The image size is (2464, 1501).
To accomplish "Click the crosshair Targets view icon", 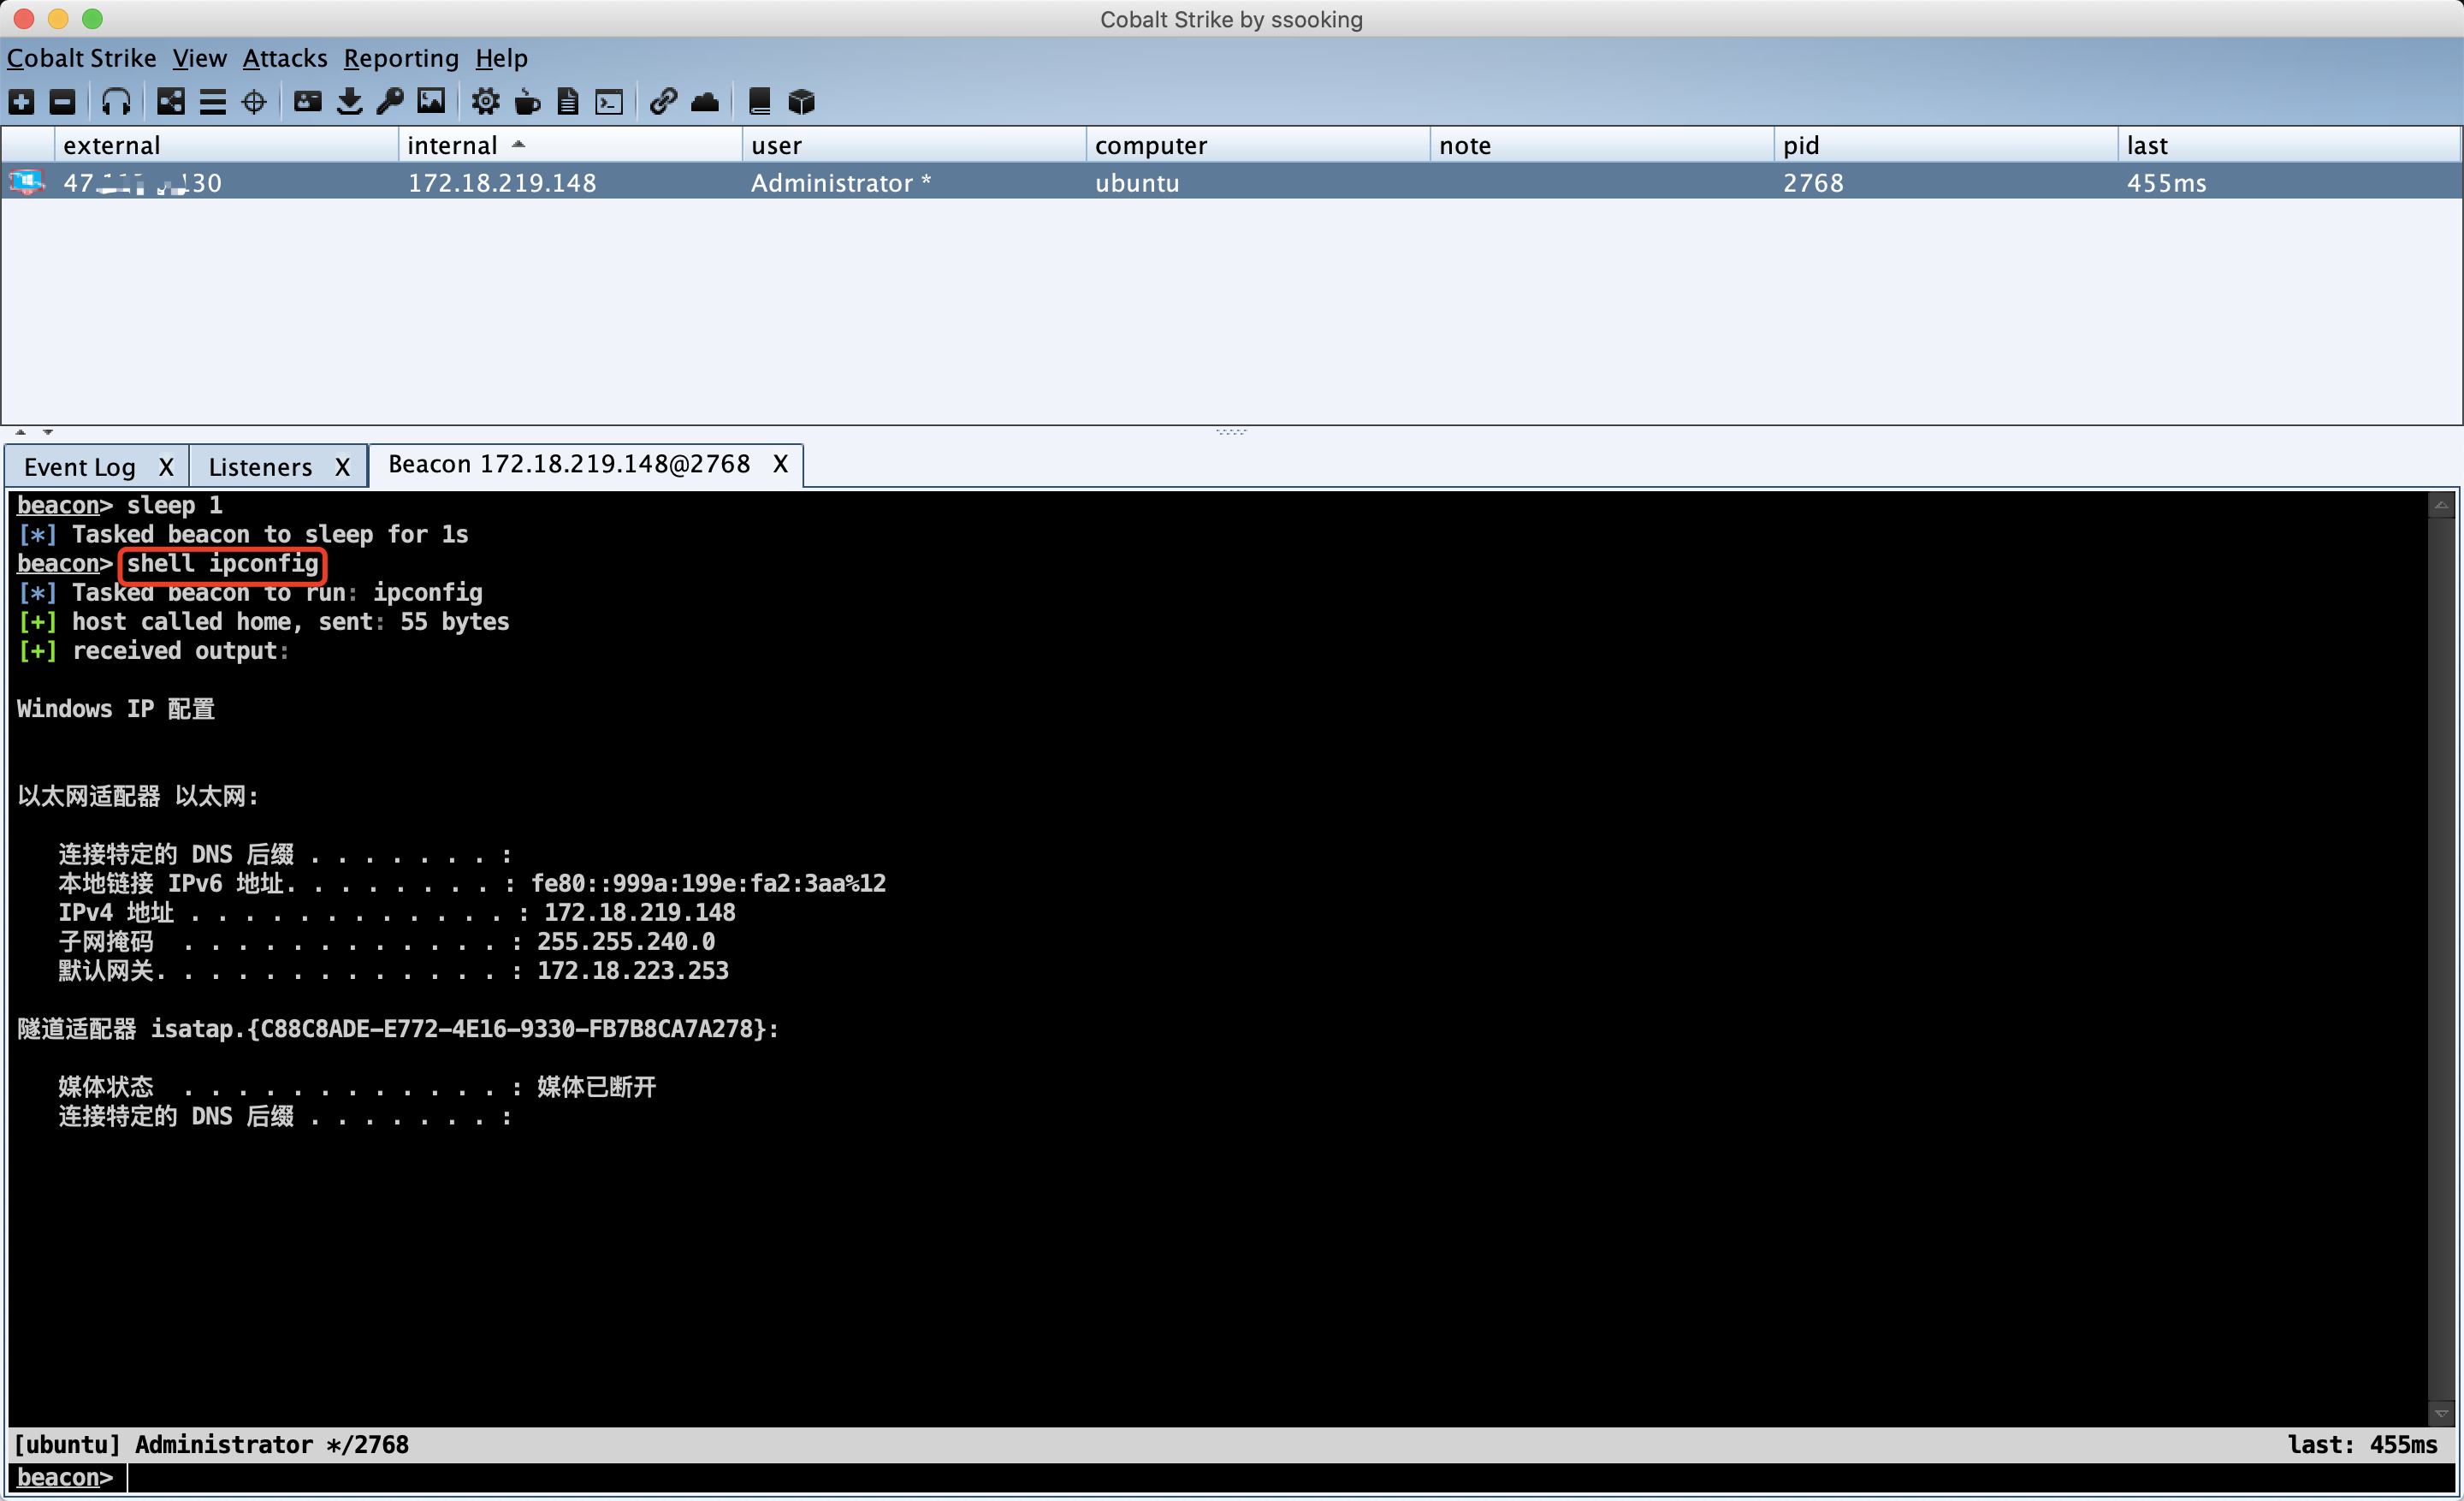I will pyautogui.click(x=254, y=102).
